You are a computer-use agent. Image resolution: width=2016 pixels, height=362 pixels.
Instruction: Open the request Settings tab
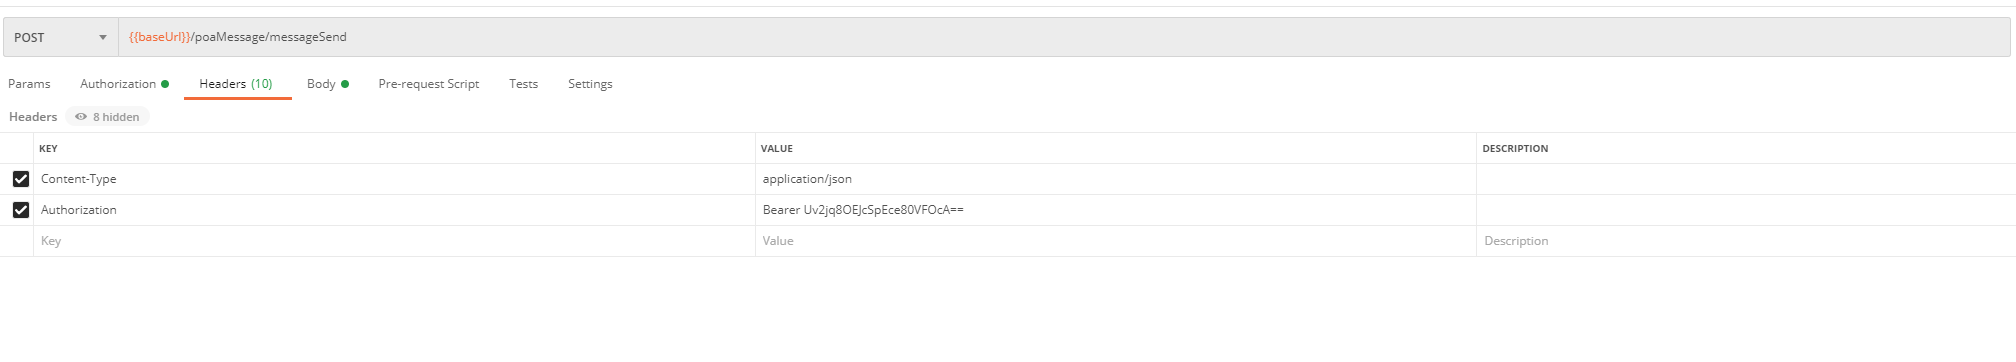(x=590, y=84)
